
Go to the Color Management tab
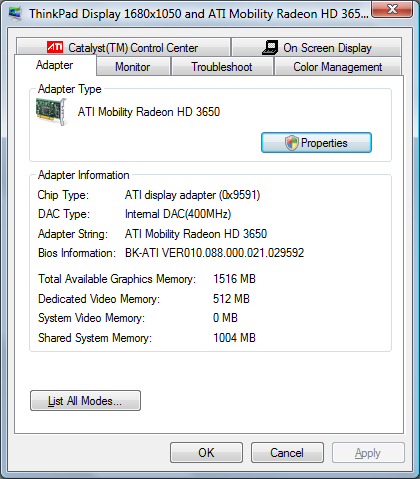[338, 67]
